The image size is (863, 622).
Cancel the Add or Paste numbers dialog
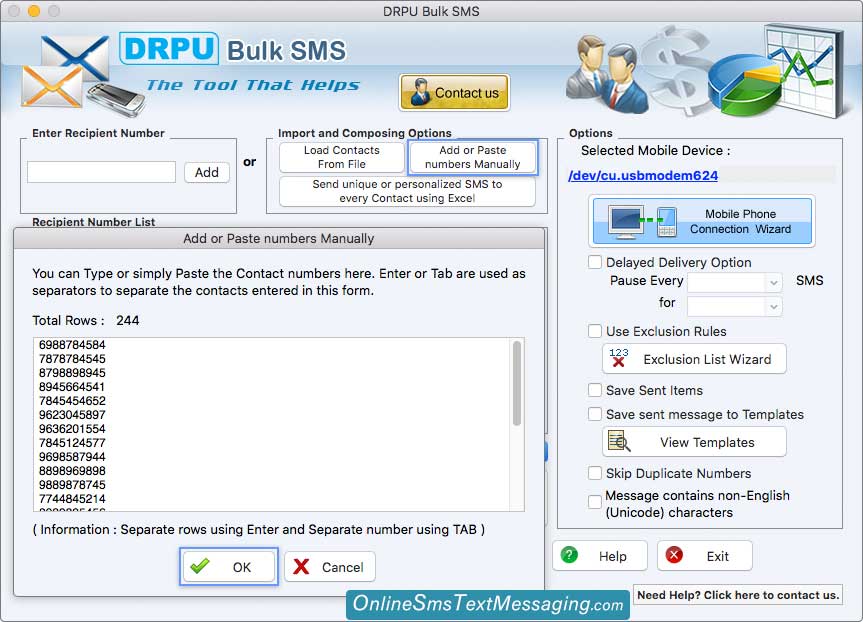[x=330, y=566]
